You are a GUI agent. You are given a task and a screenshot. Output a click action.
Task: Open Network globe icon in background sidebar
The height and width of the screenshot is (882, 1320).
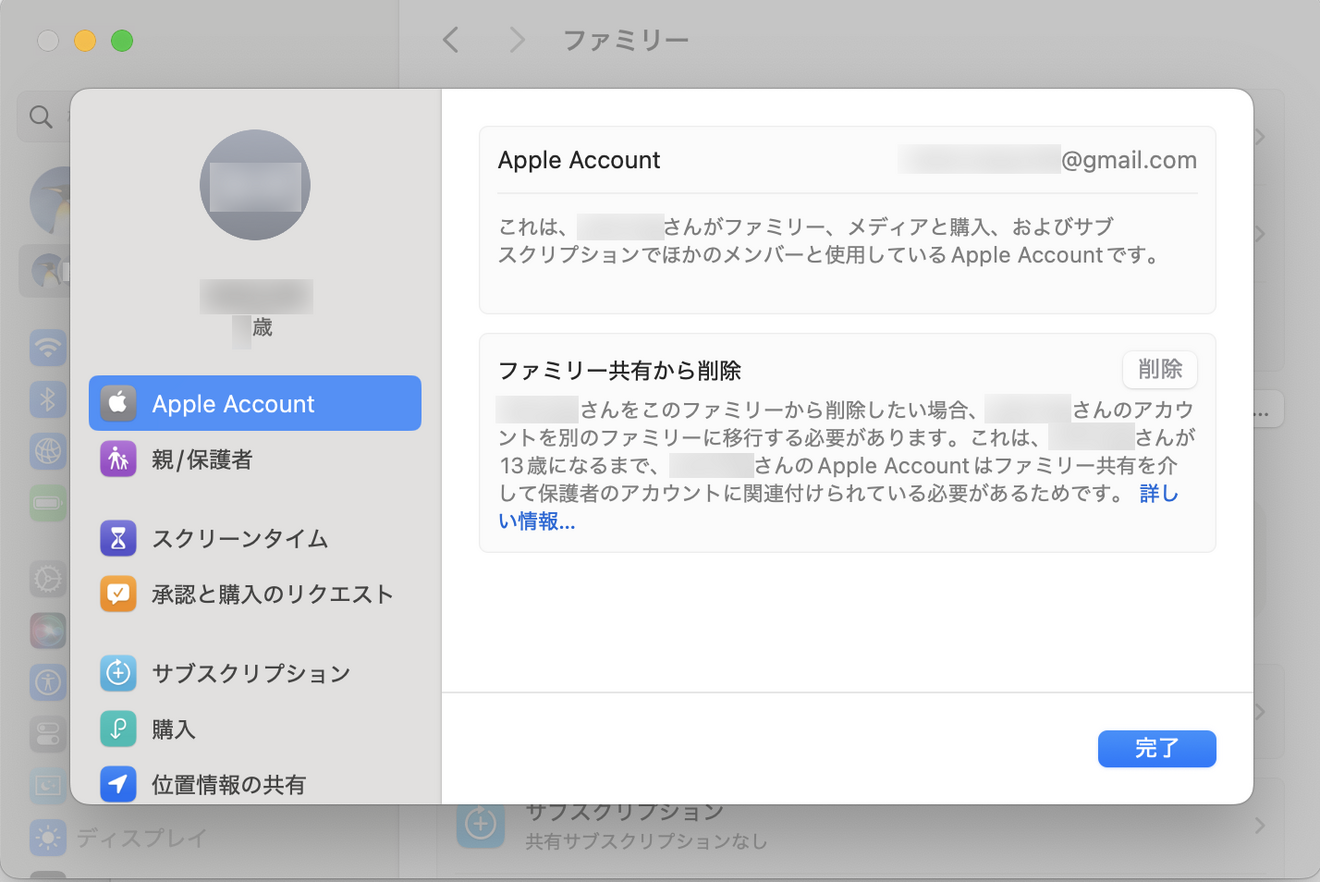tap(48, 452)
